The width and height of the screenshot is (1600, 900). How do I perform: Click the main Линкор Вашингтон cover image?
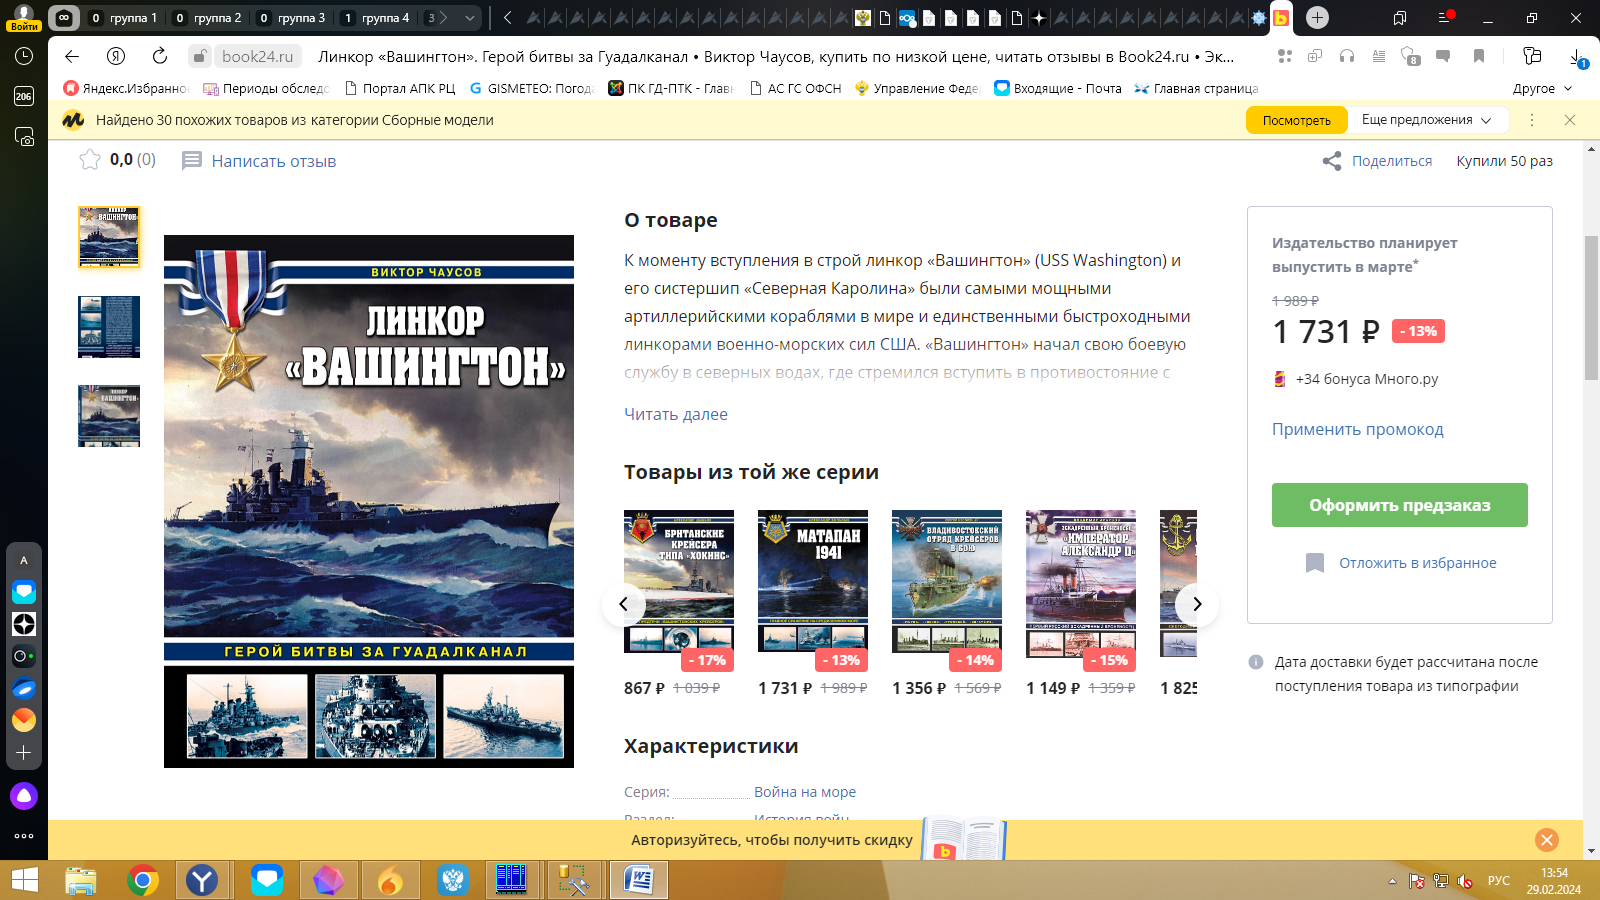369,501
